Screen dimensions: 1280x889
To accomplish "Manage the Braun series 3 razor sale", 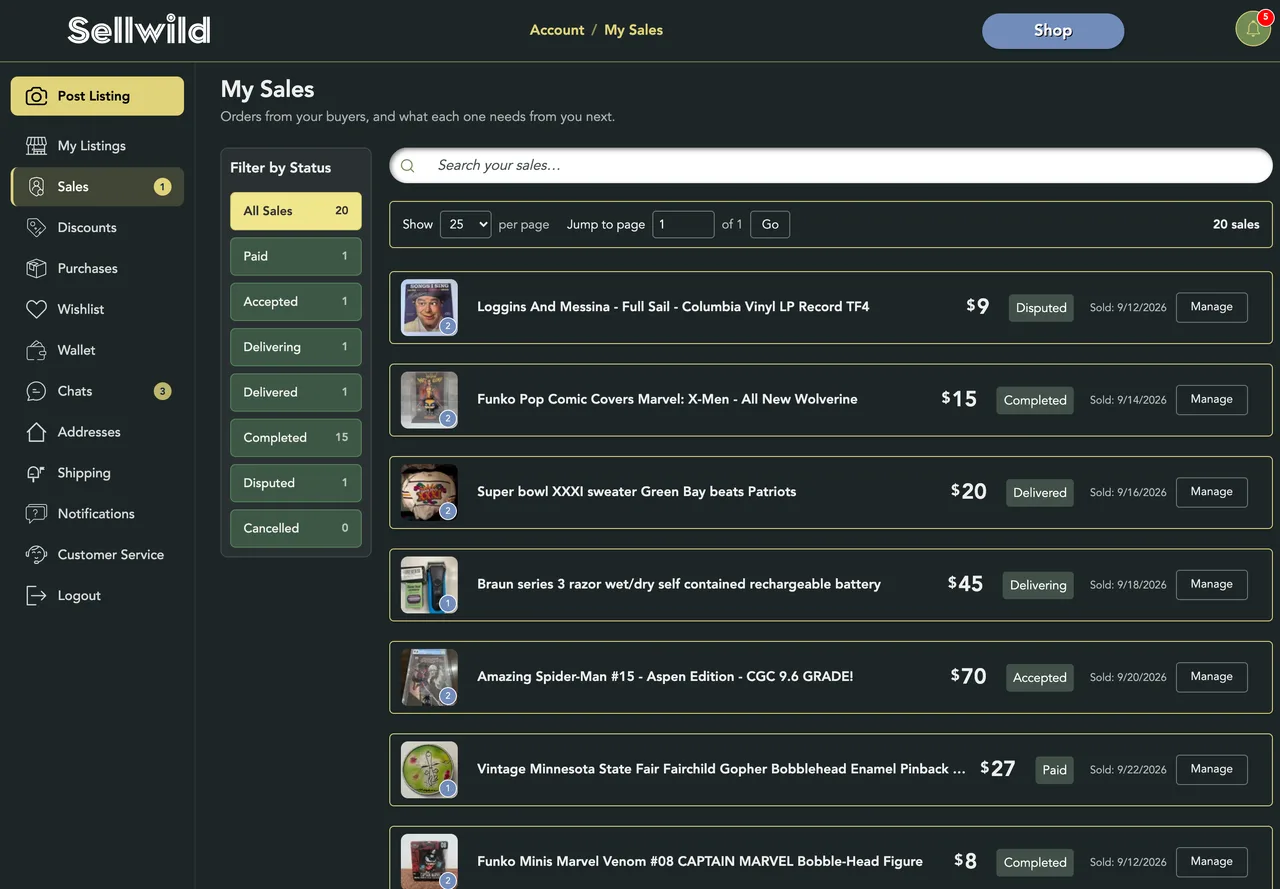I will click(x=1212, y=584).
